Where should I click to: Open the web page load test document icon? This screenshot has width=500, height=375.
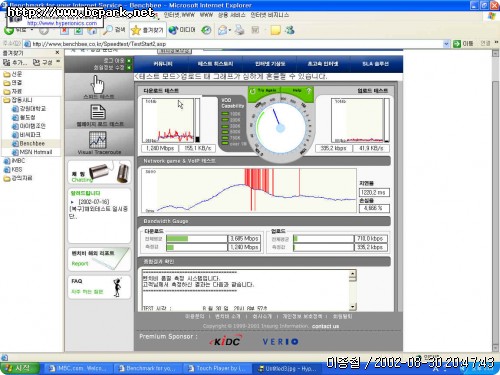(98, 112)
